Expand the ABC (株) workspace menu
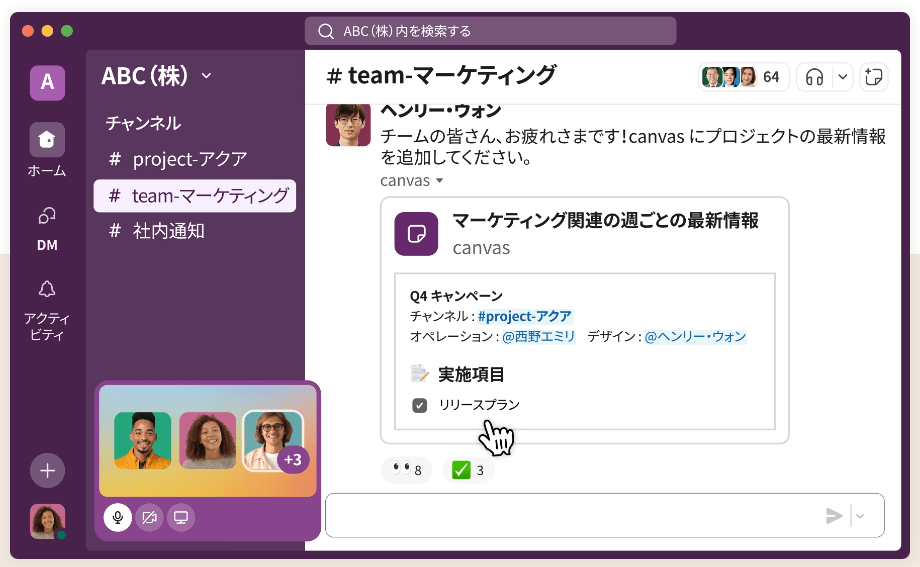920x567 pixels. tap(156, 76)
